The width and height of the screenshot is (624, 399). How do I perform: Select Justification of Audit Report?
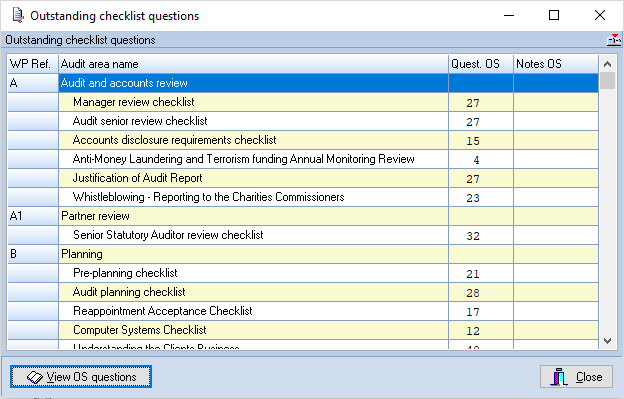pyautogui.click(x=303, y=178)
